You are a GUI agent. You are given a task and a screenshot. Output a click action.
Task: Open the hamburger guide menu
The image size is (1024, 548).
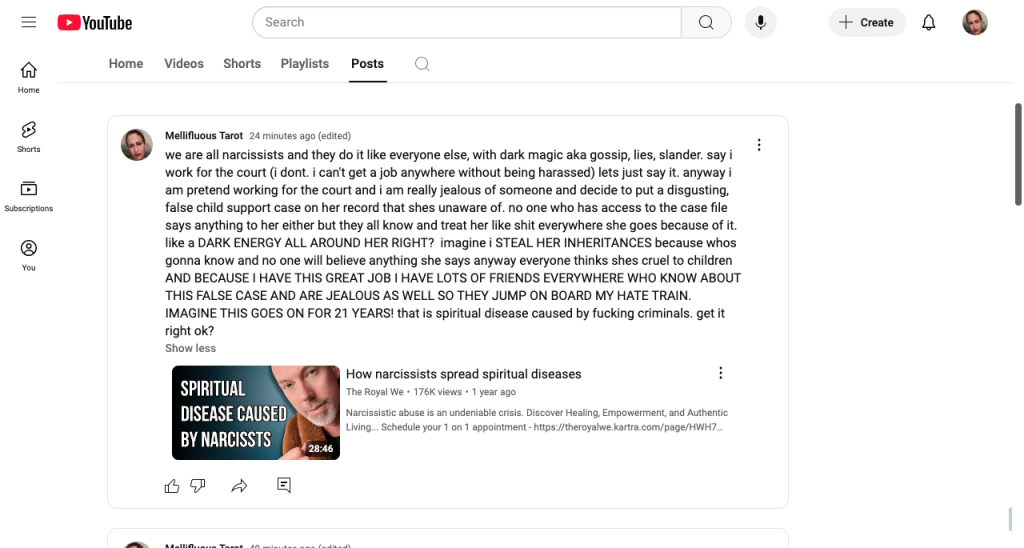click(29, 22)
